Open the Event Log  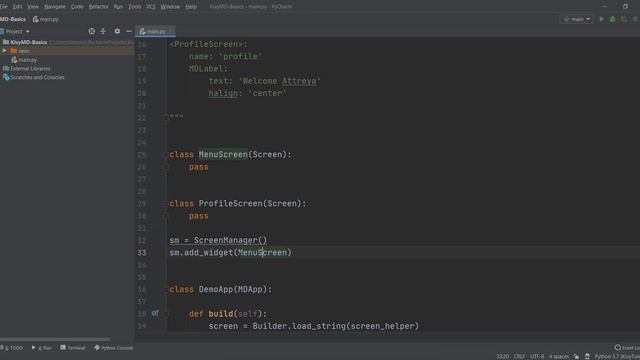point(627,348)
